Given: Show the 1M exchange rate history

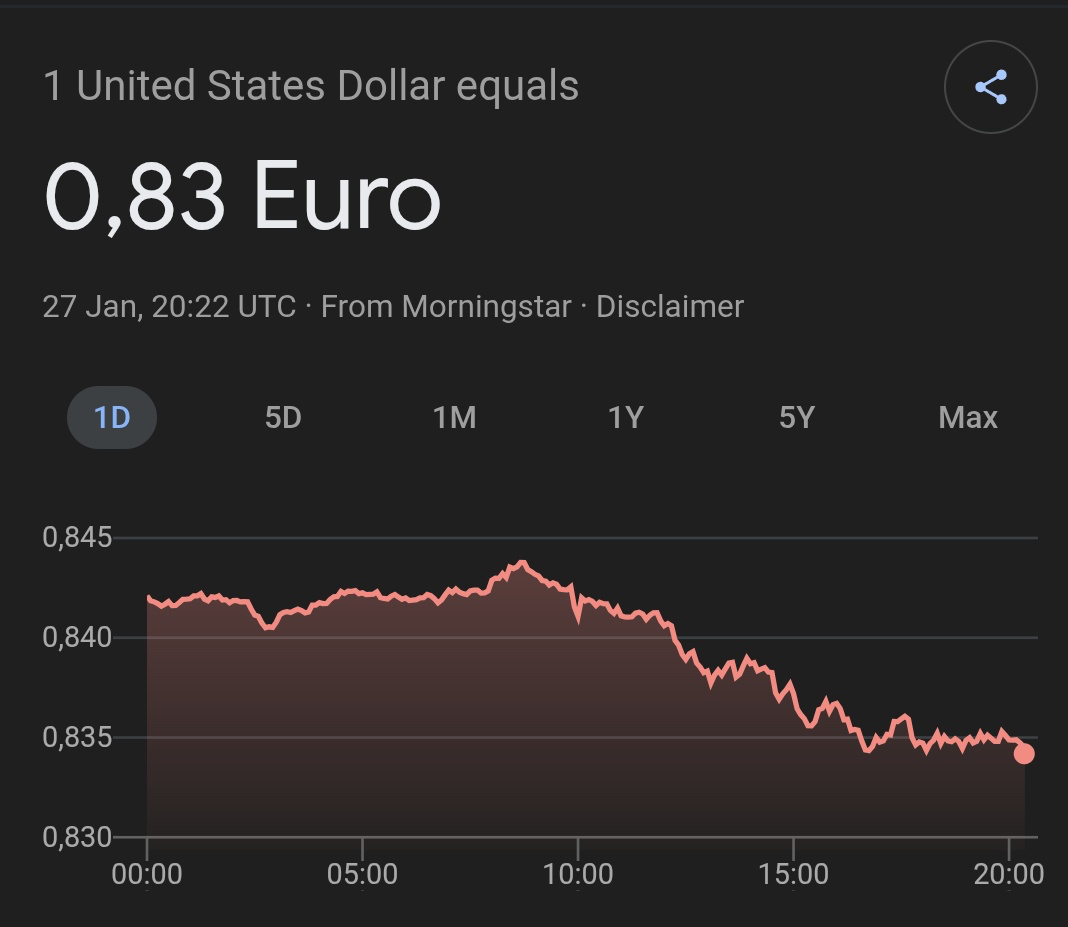Looking at the screenshot, I should [x=454, y=417].
